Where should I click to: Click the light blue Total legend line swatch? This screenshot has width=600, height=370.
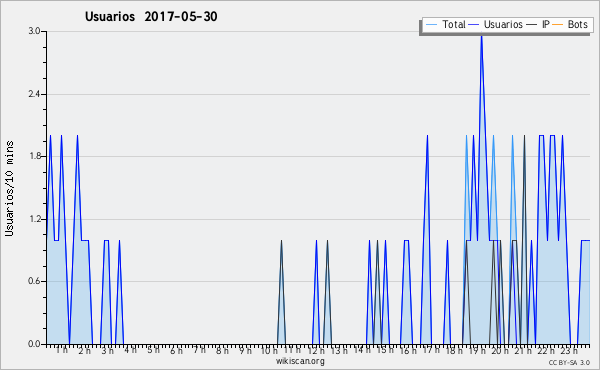431,25
